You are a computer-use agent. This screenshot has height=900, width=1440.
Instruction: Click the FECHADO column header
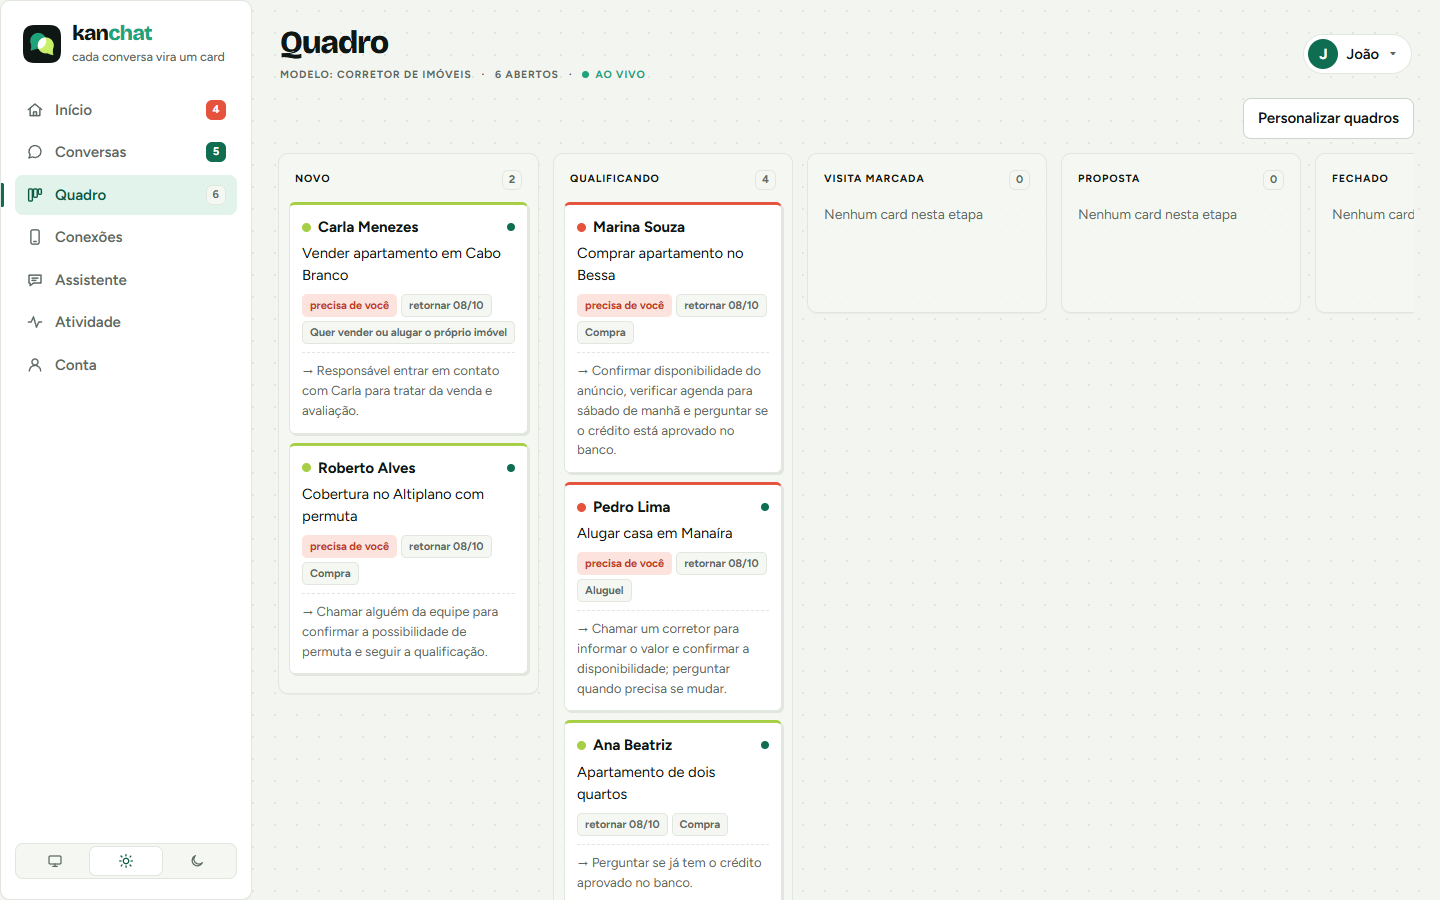click(1360, 179)
